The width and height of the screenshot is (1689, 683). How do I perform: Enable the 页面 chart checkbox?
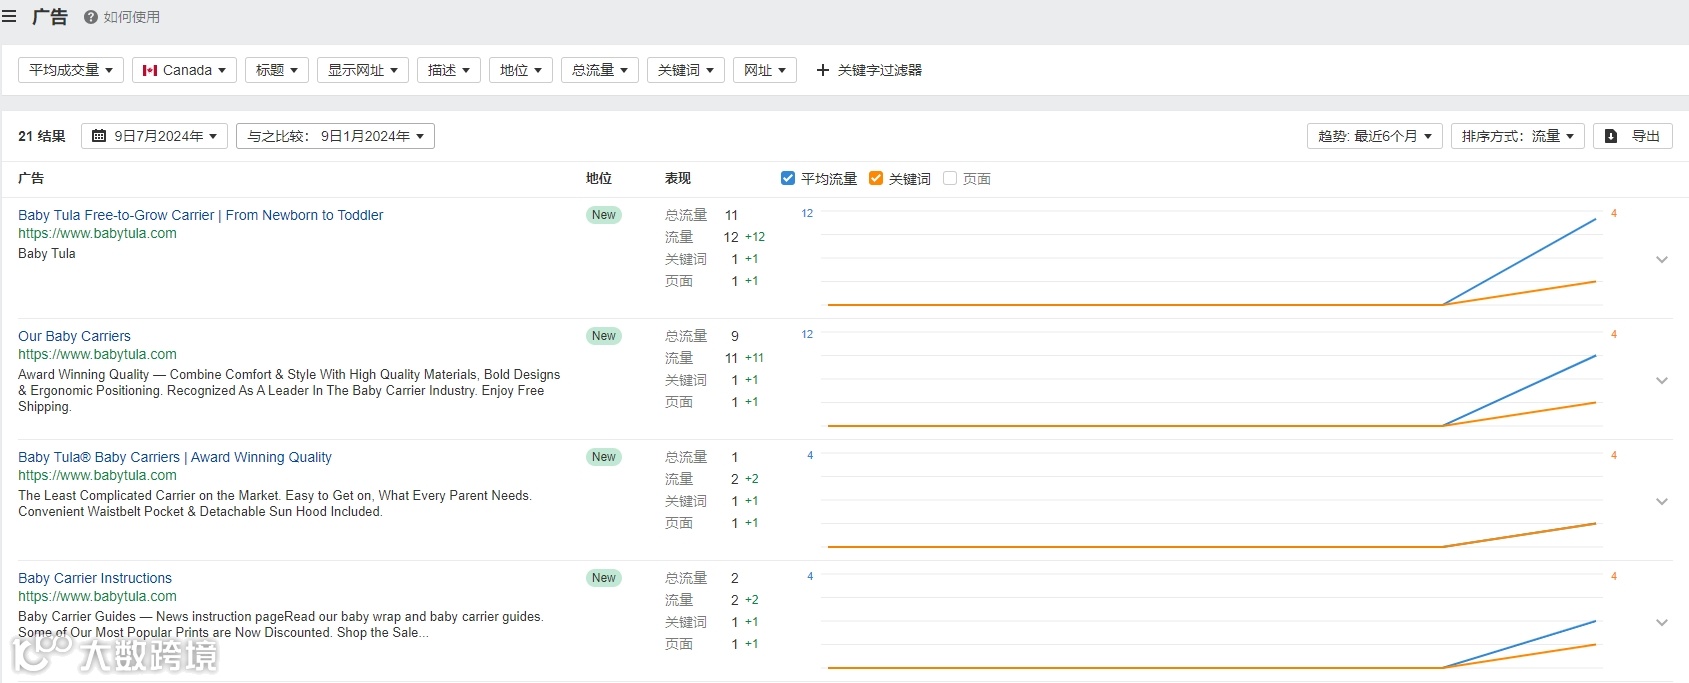pyautogui.click(x=950, y=178)
